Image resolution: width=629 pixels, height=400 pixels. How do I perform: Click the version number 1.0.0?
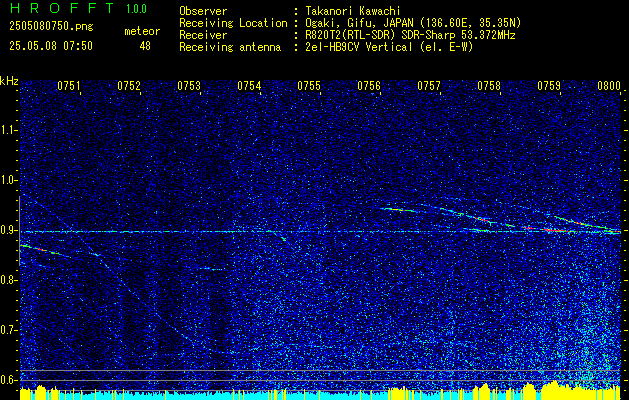point(136,8)
